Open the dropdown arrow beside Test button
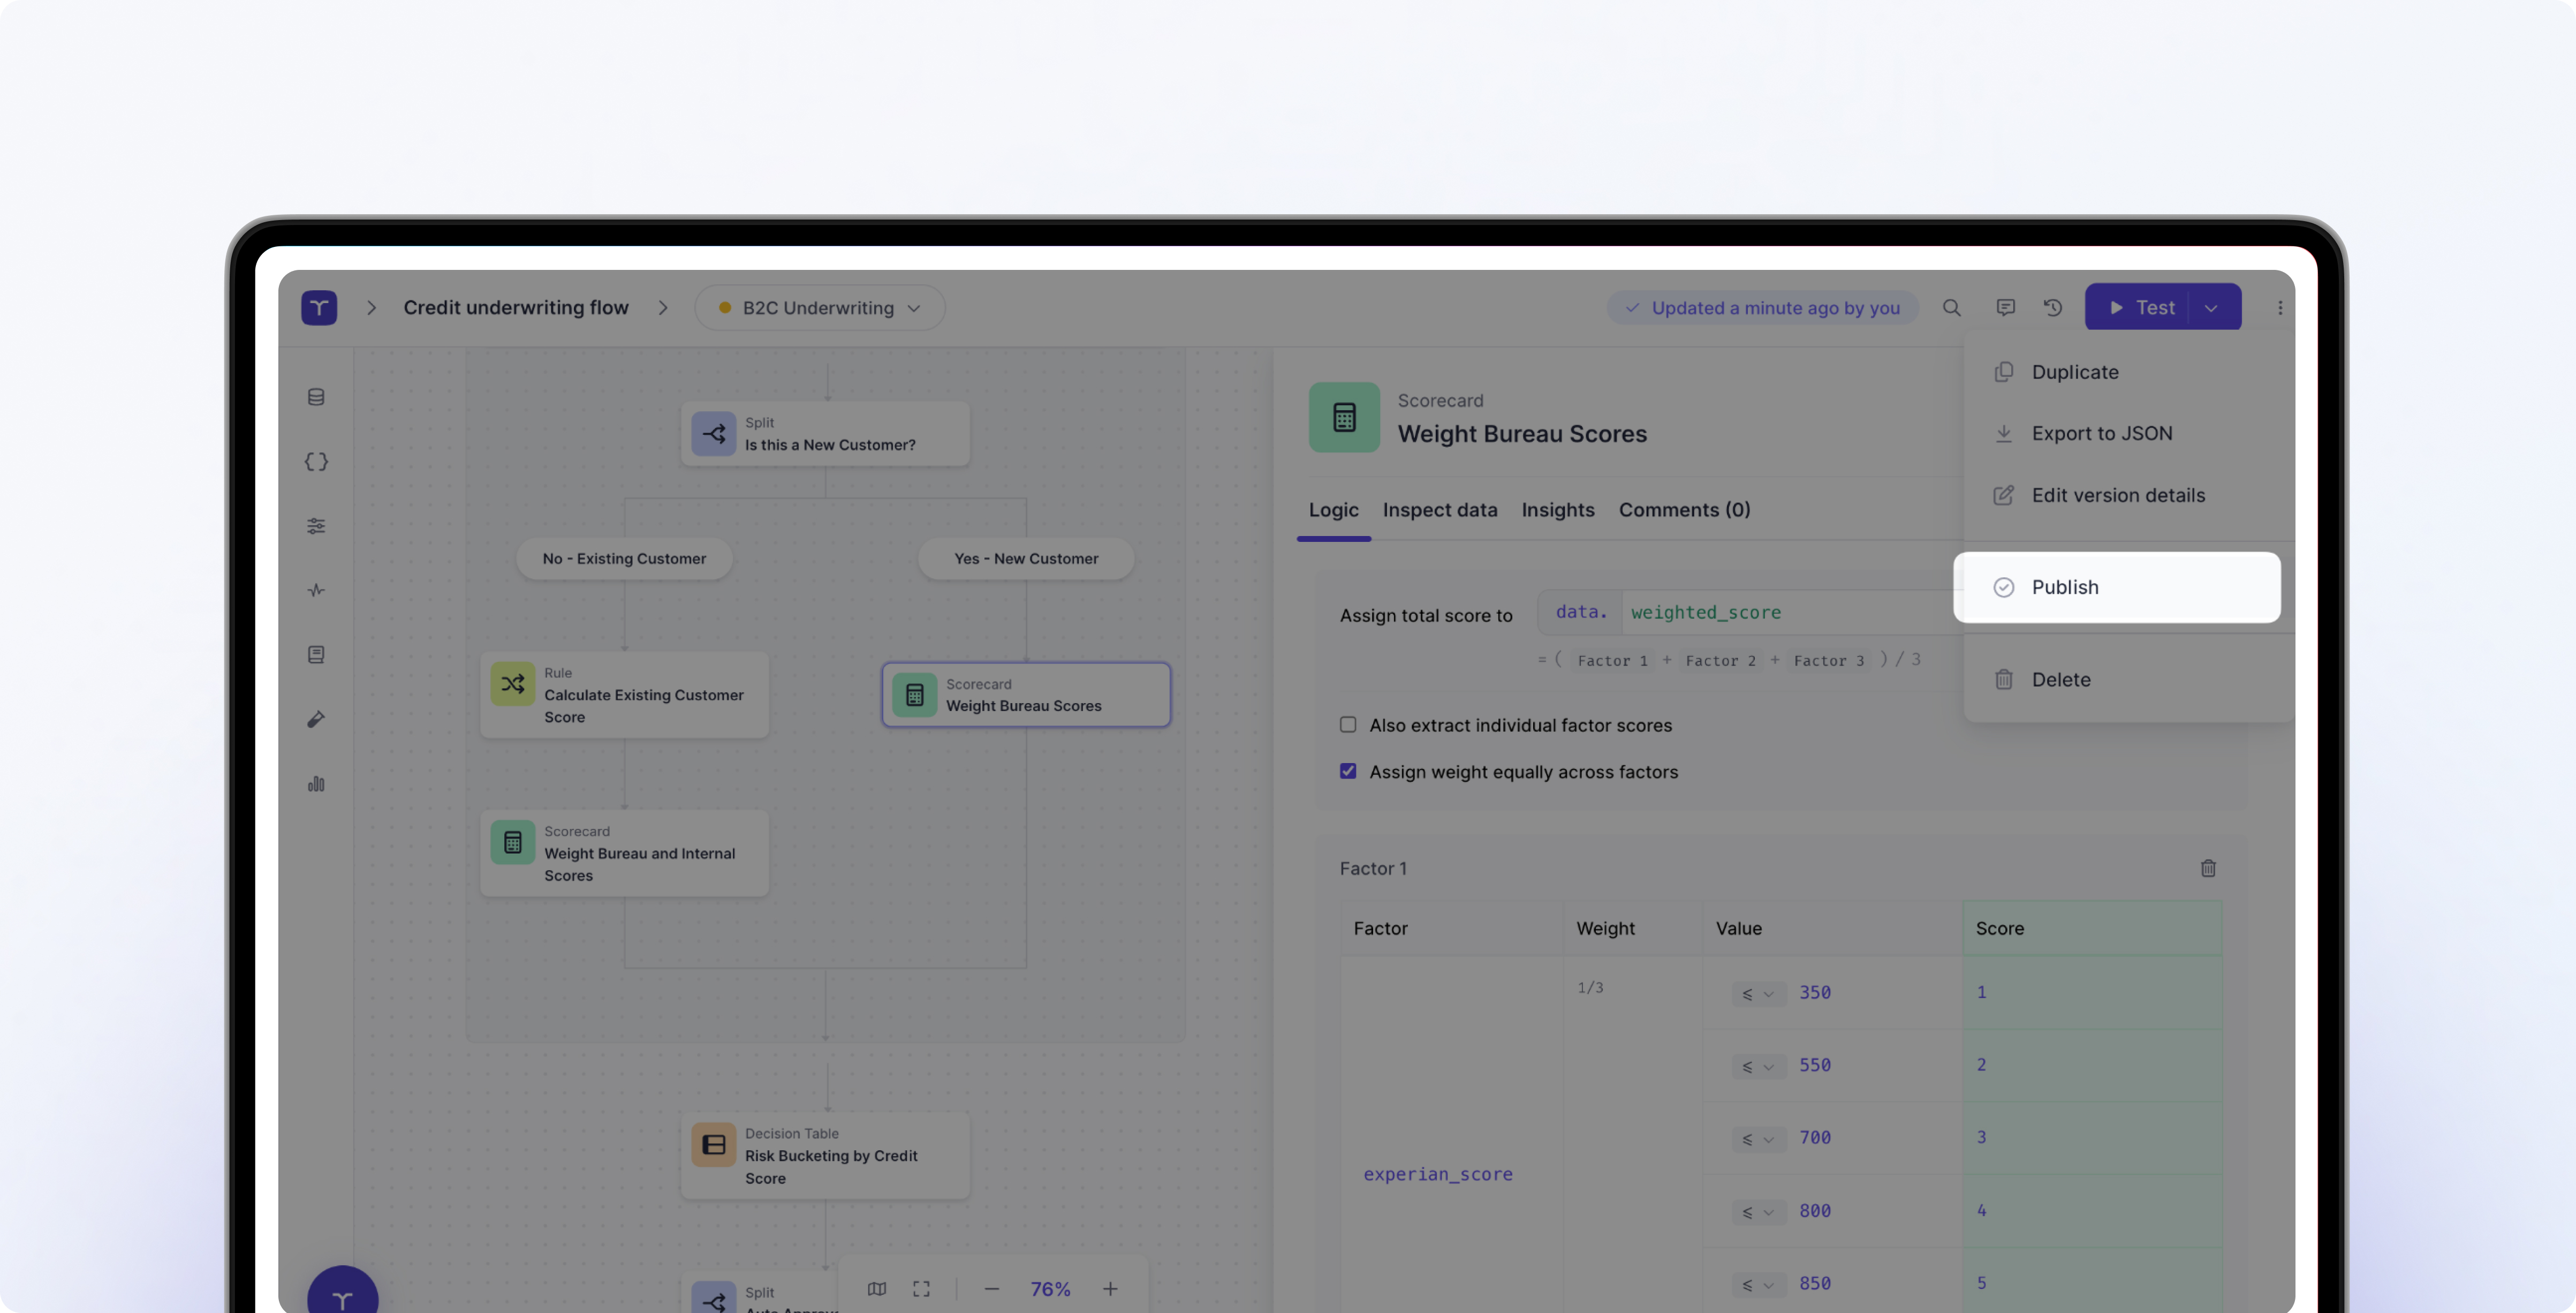This screenshot has height=1313, width=2576. pyautogui.click(x=2211, y=308)
